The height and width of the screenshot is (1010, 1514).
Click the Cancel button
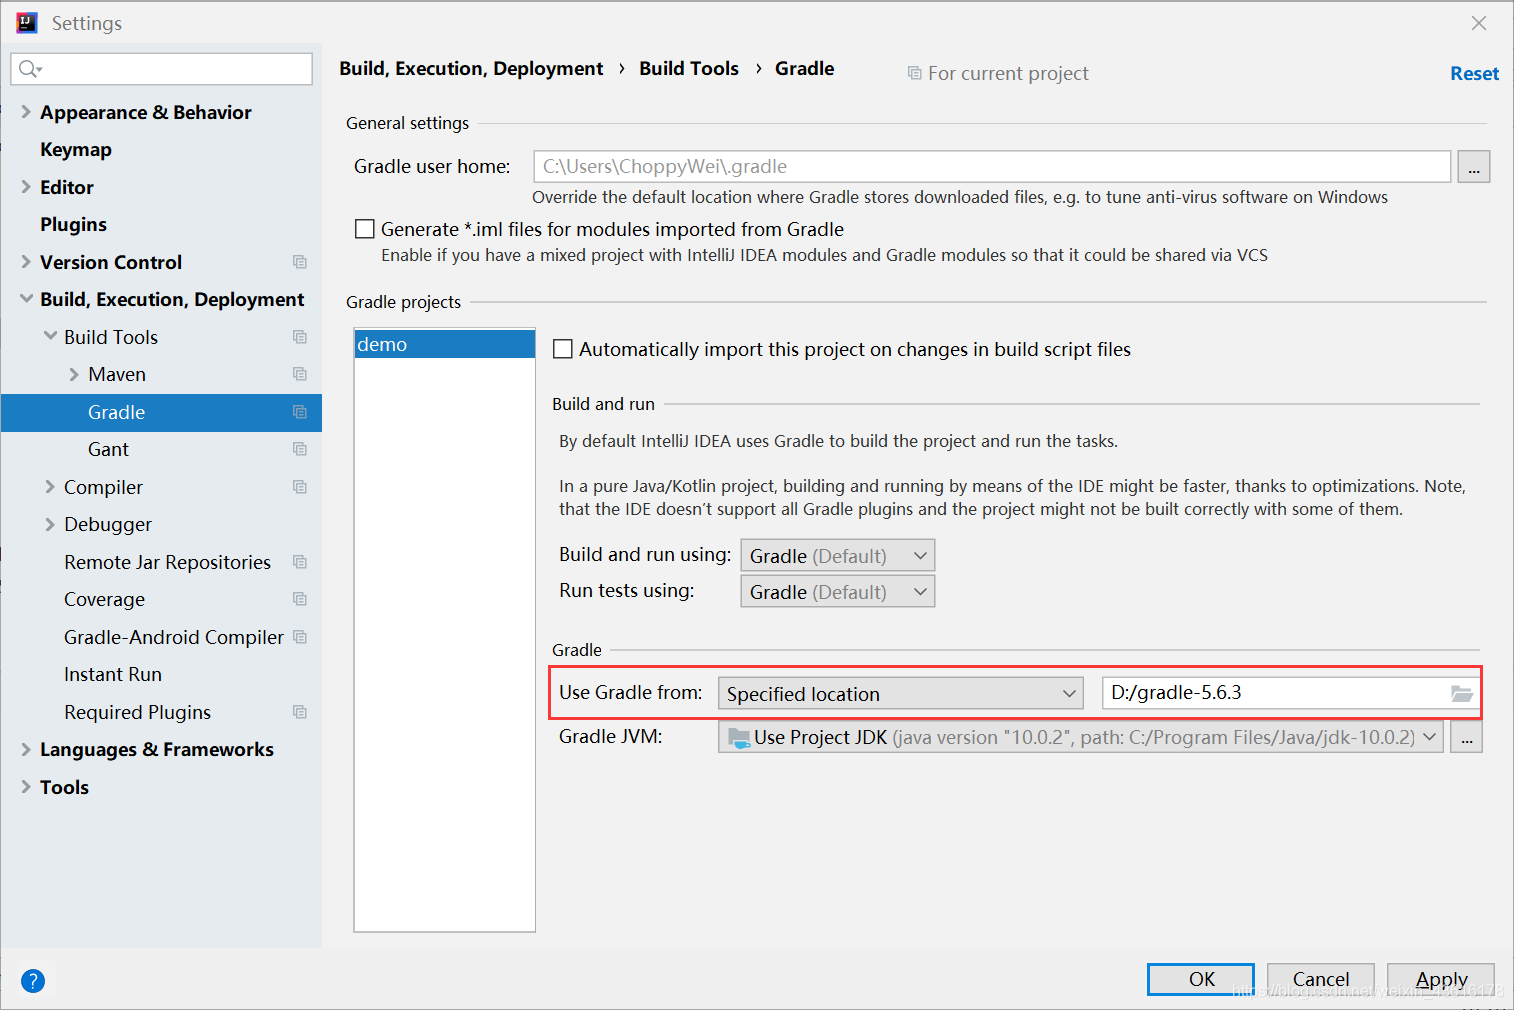click(x=1321, y=979)
